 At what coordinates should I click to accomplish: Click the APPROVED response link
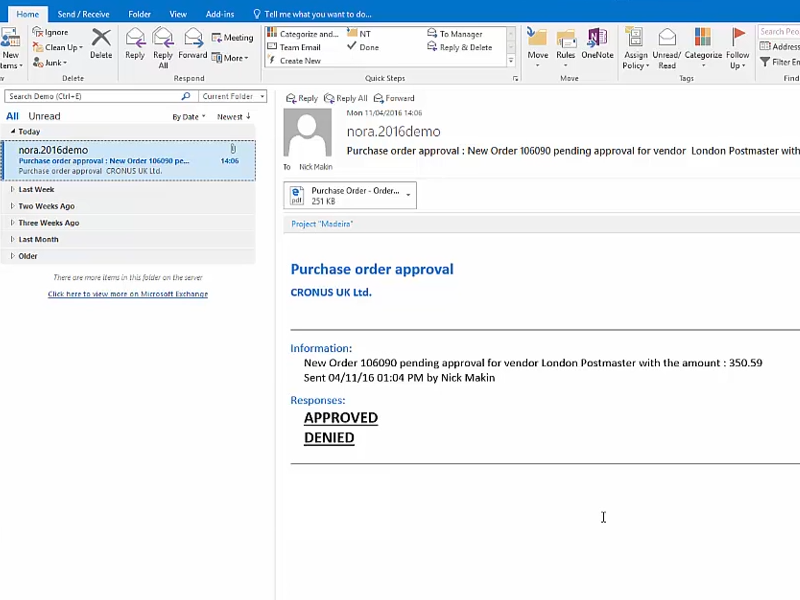click(341, 418)
